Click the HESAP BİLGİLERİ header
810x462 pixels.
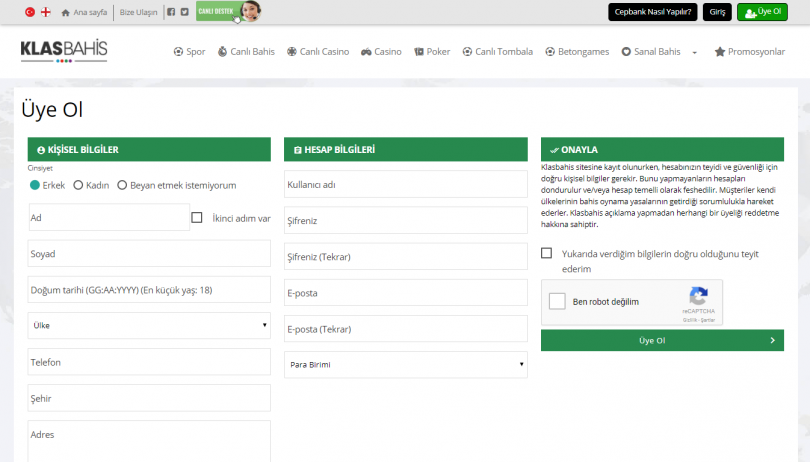coord(406,149)
